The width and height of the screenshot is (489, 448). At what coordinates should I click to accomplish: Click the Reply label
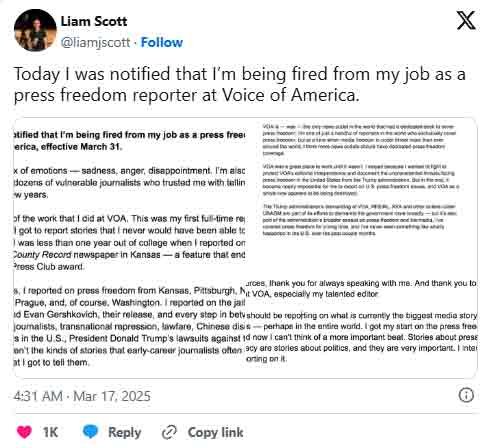point(125,432)
